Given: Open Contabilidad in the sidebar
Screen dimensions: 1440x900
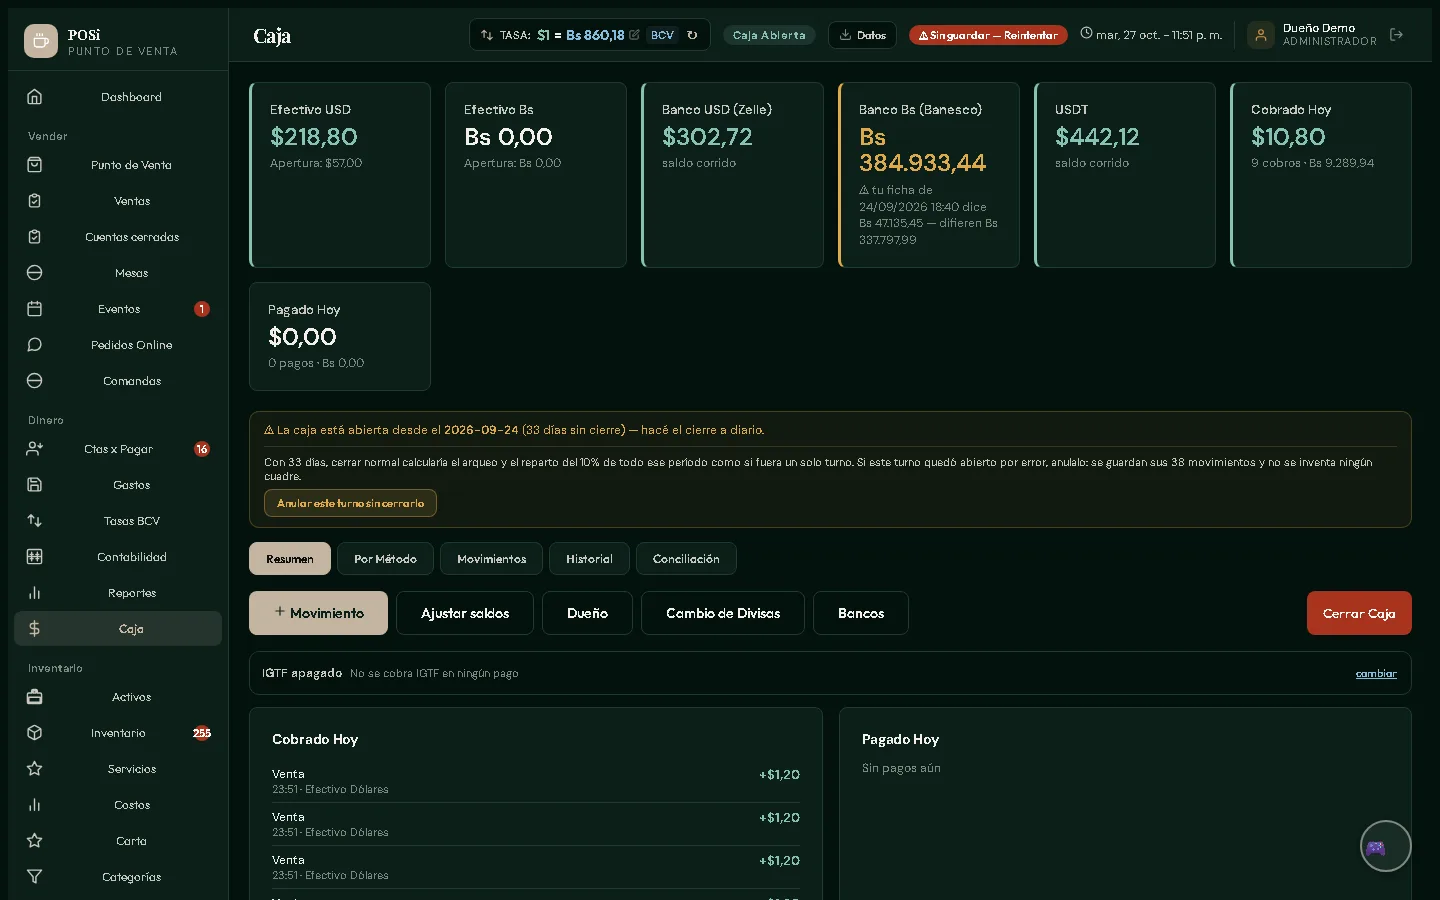Looking at the screenshot, I should pyautogui.click(x=118, y=557).
